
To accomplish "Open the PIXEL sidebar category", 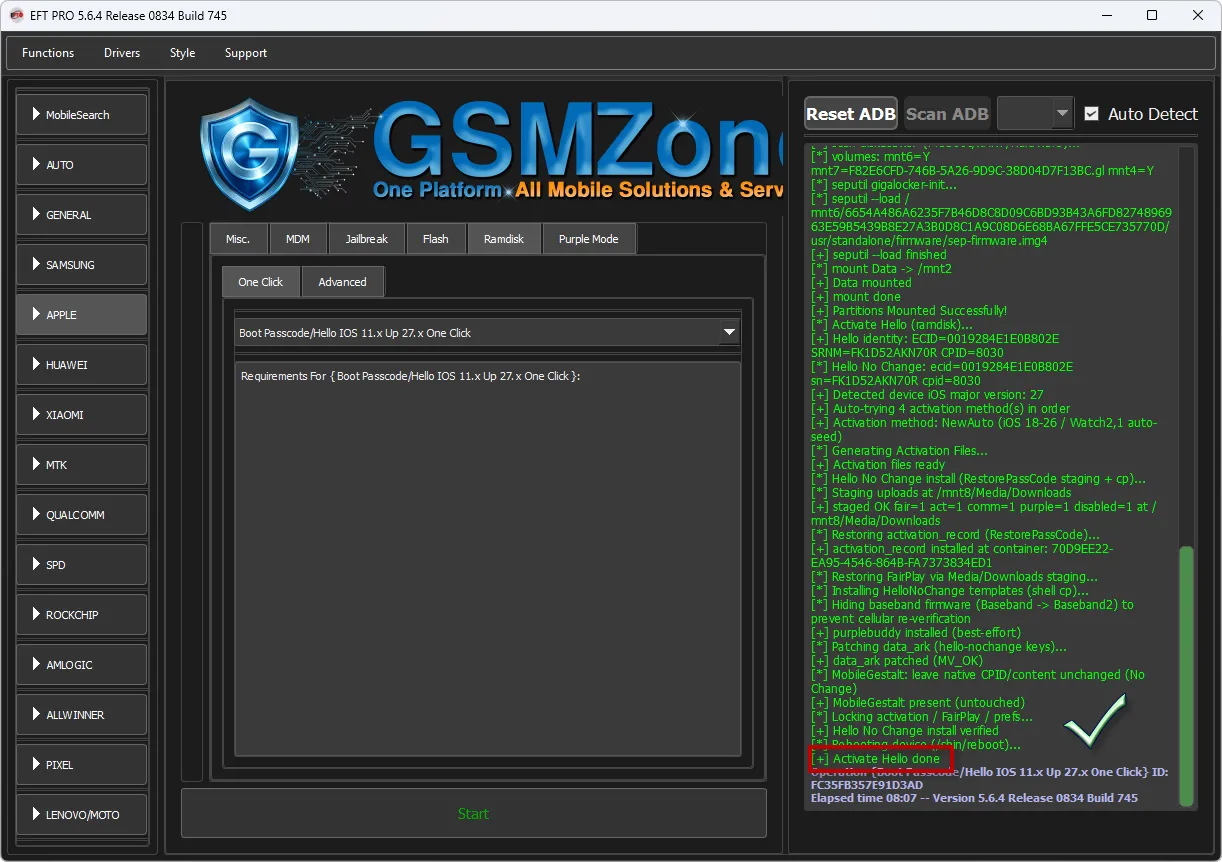I will (82, 765).
